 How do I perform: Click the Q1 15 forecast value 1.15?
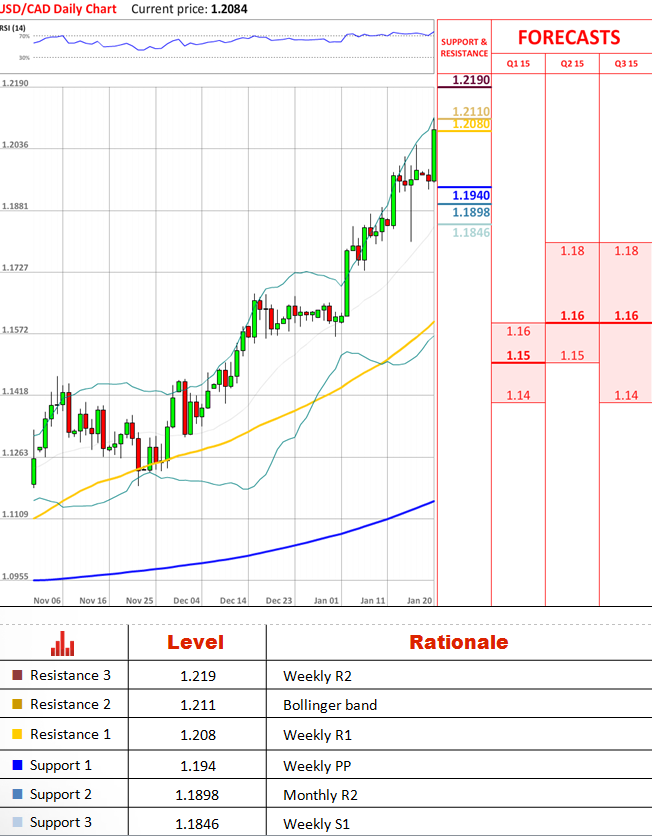pos(518,355)
